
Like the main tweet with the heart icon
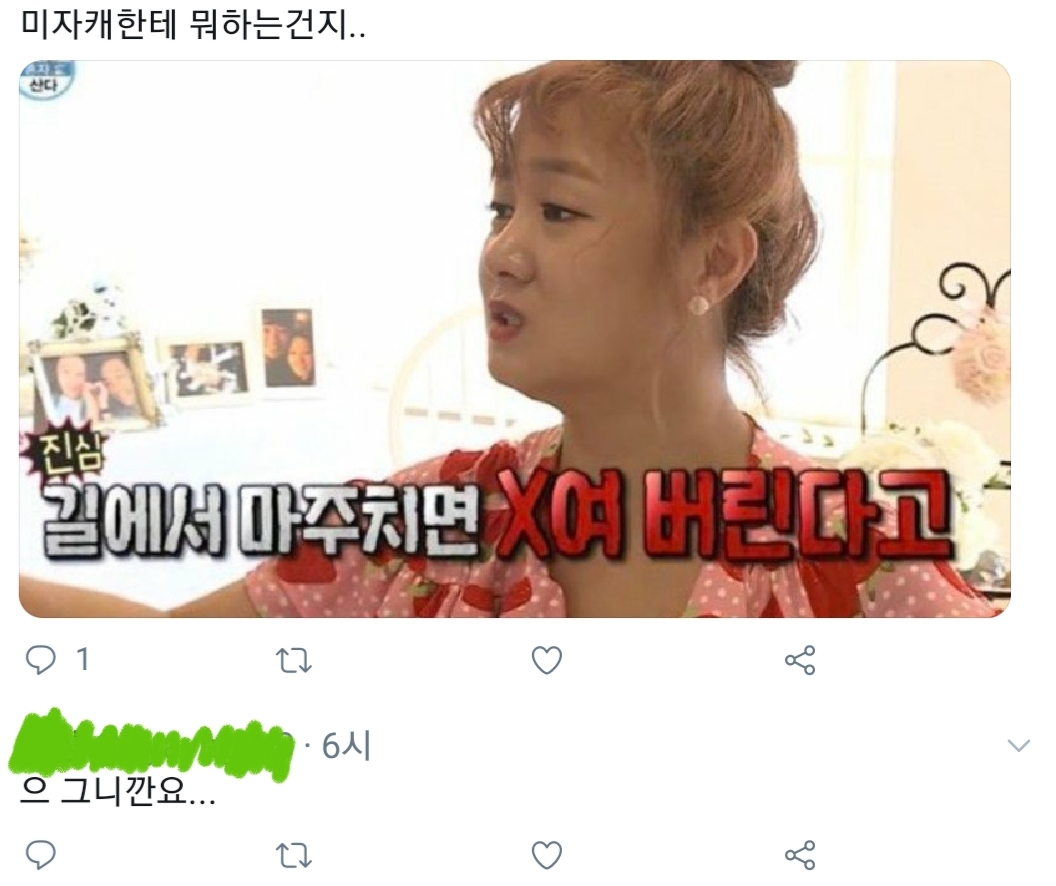[547, 660]
